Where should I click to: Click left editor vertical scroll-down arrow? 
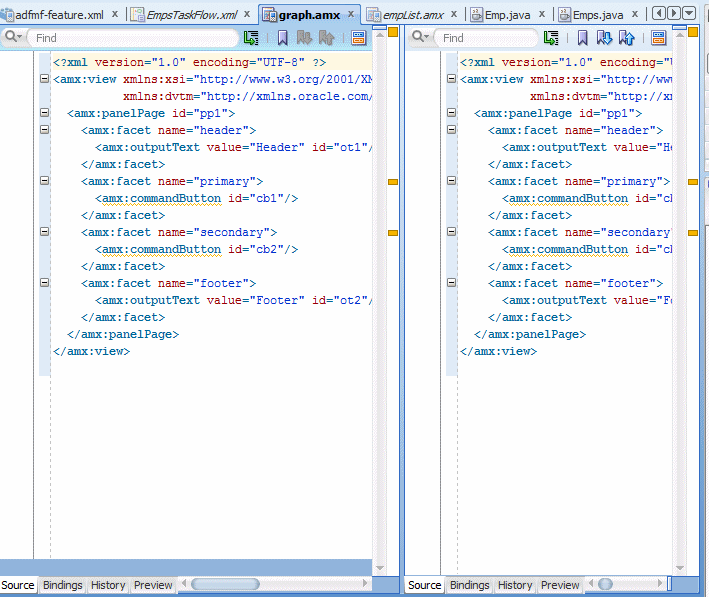click(x=380, y=568)
